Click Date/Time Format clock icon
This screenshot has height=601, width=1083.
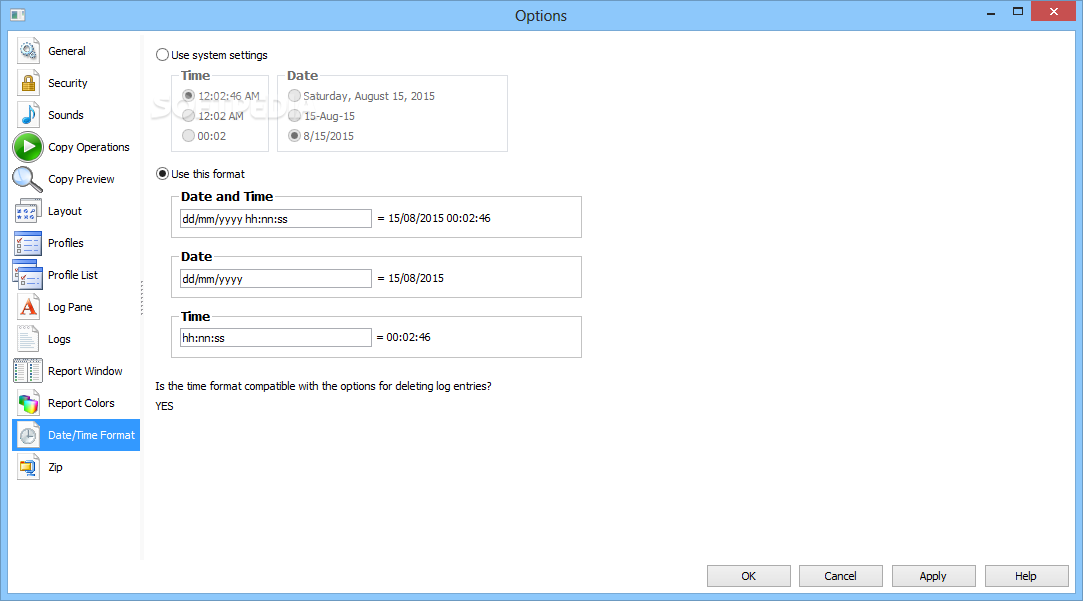pos(28,435)
